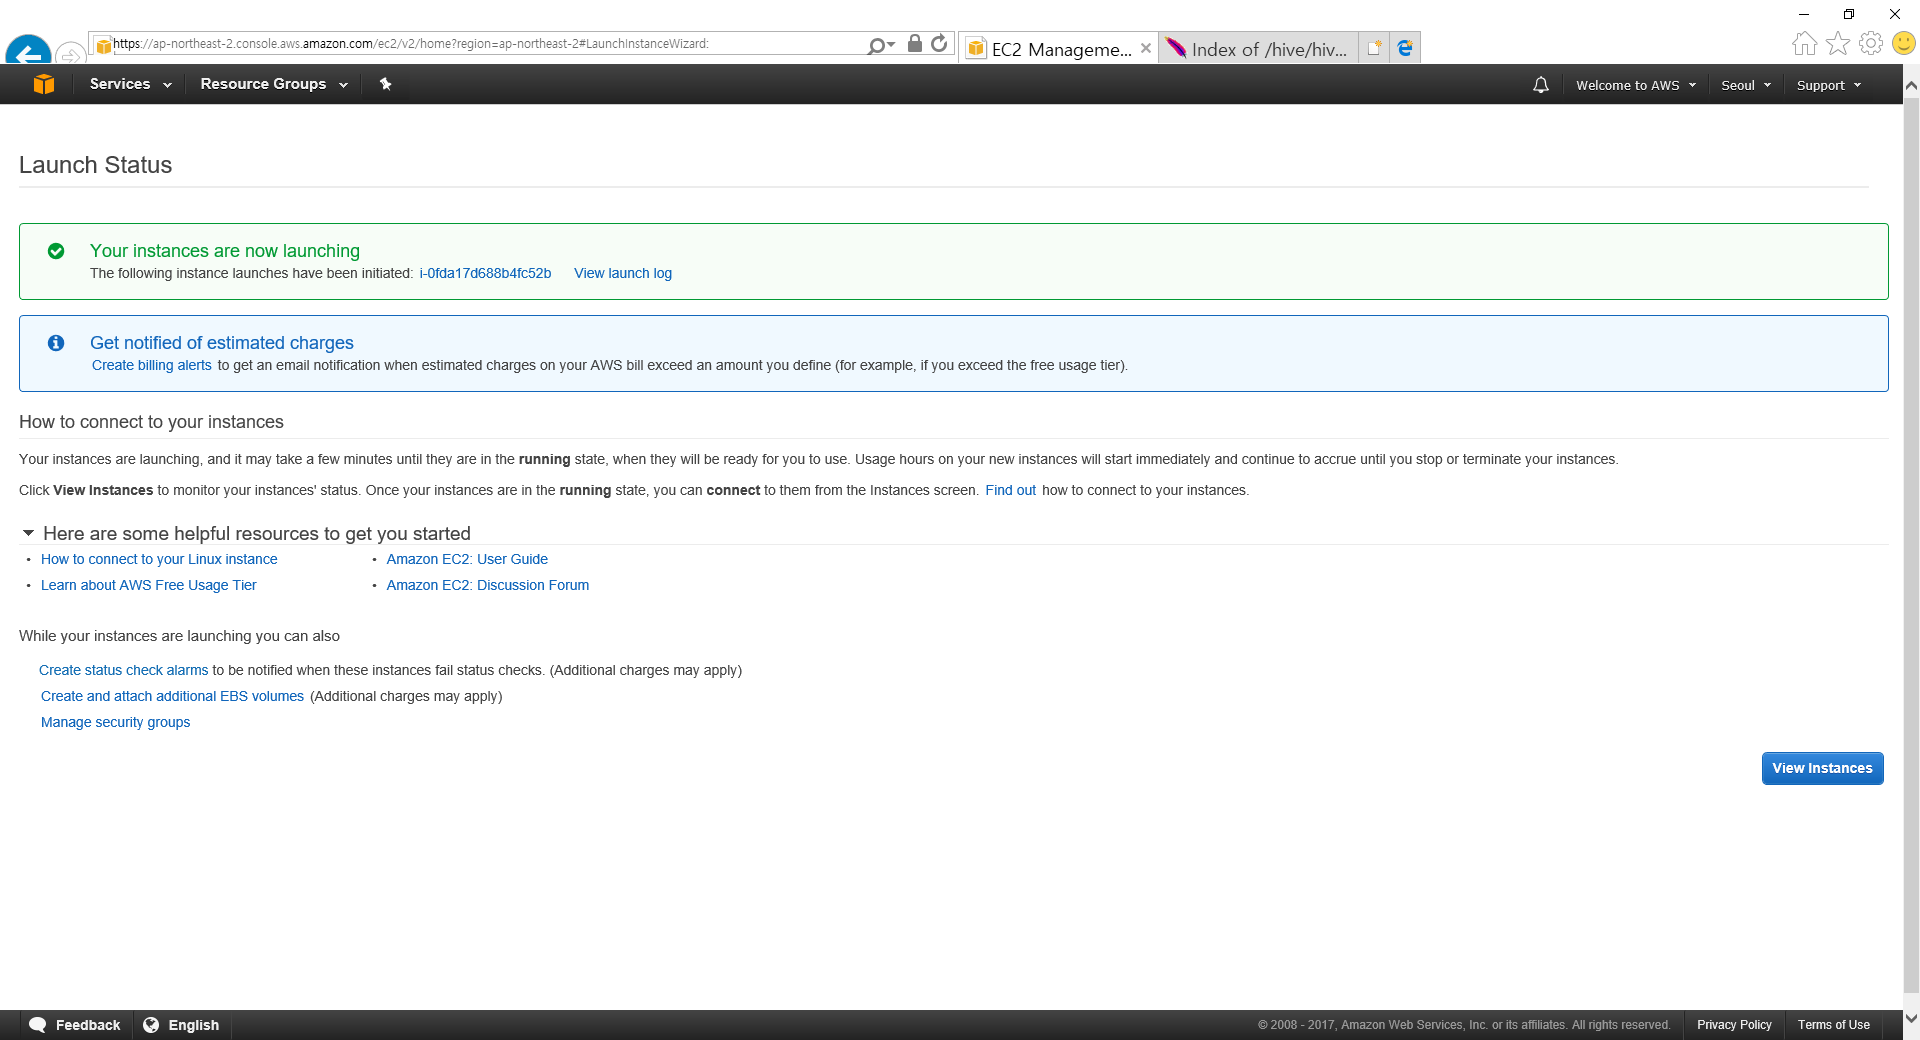Click the scrollbar up arrow
1920x1040 pixels.
[x=1911, y=86]
